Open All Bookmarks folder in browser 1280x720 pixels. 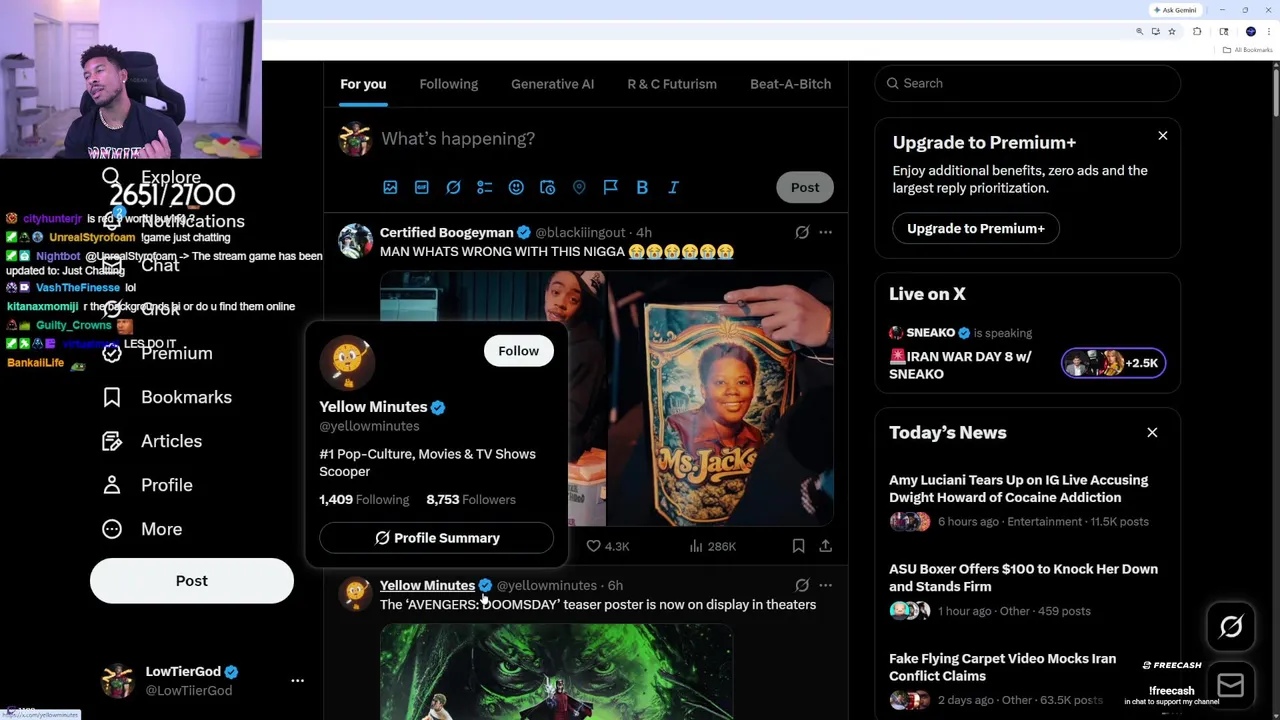pyautogui.click(x=1249, y=50)
